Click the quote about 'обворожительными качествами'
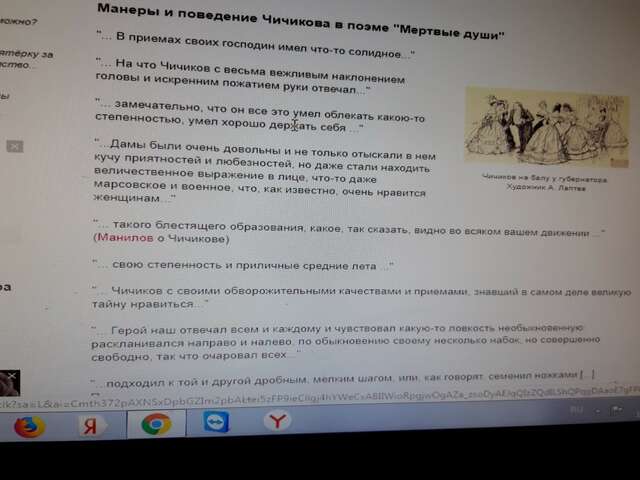The height and width of the screenshot is (480, 640). click(x=361, y=297)
